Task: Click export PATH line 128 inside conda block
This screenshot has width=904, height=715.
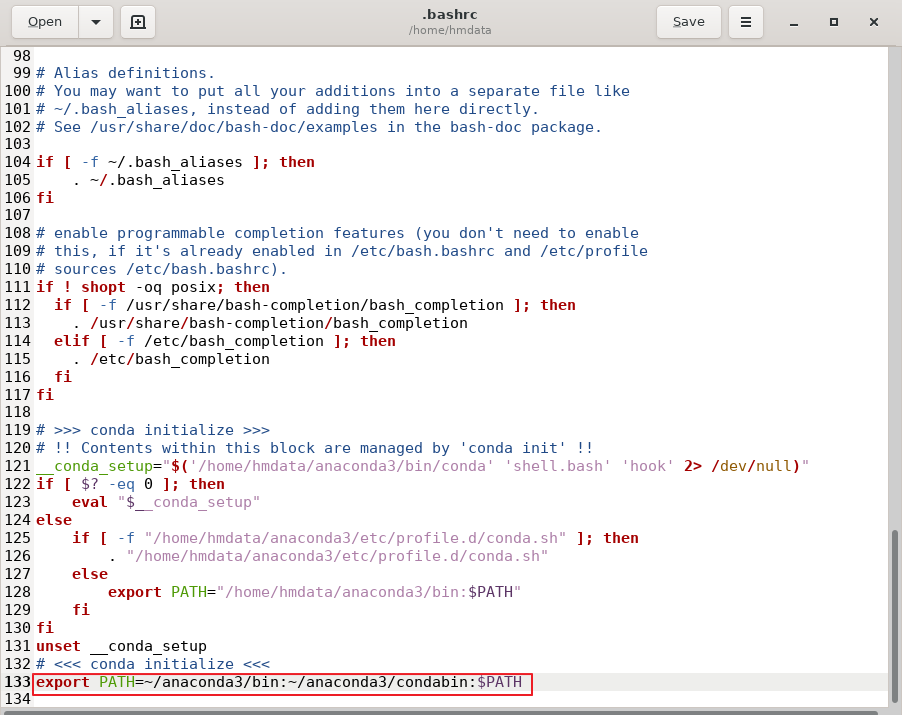Action: [314, 592]
